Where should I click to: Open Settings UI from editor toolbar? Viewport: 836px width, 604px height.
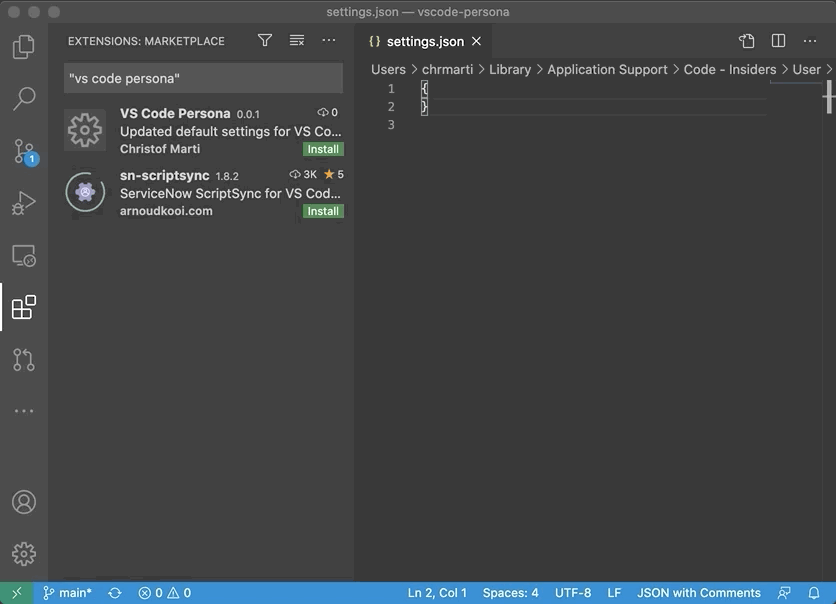[747, 41]
